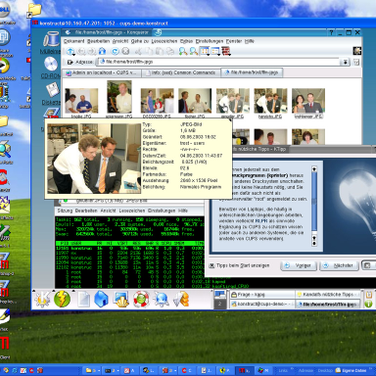Click the Back arrow in Konqueror toolbar

tap(82, 51)
